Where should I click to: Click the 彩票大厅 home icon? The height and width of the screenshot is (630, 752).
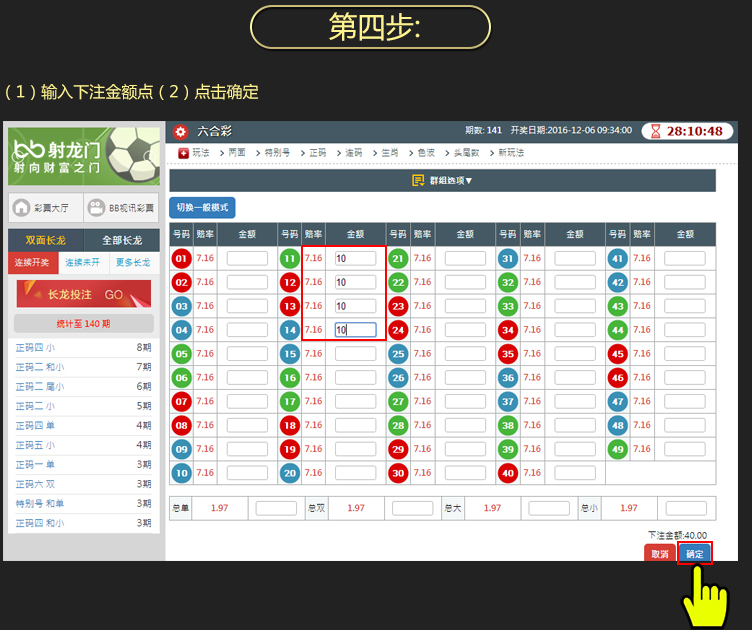point(21,208)
